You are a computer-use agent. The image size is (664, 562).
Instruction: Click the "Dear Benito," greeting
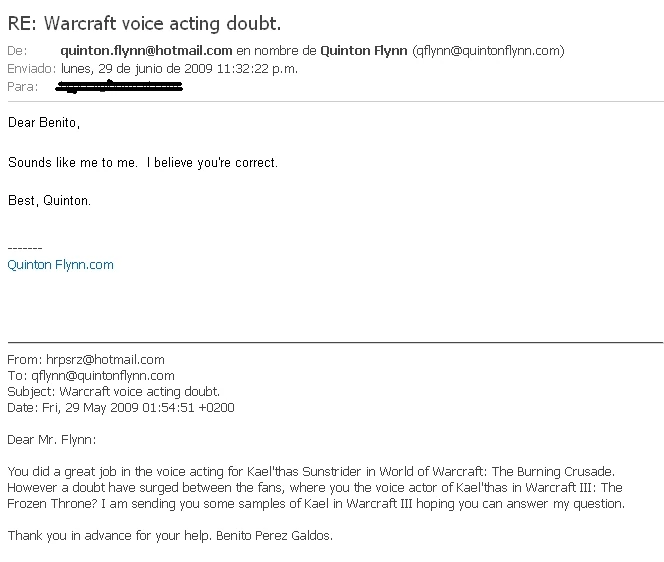coord(42,125)
